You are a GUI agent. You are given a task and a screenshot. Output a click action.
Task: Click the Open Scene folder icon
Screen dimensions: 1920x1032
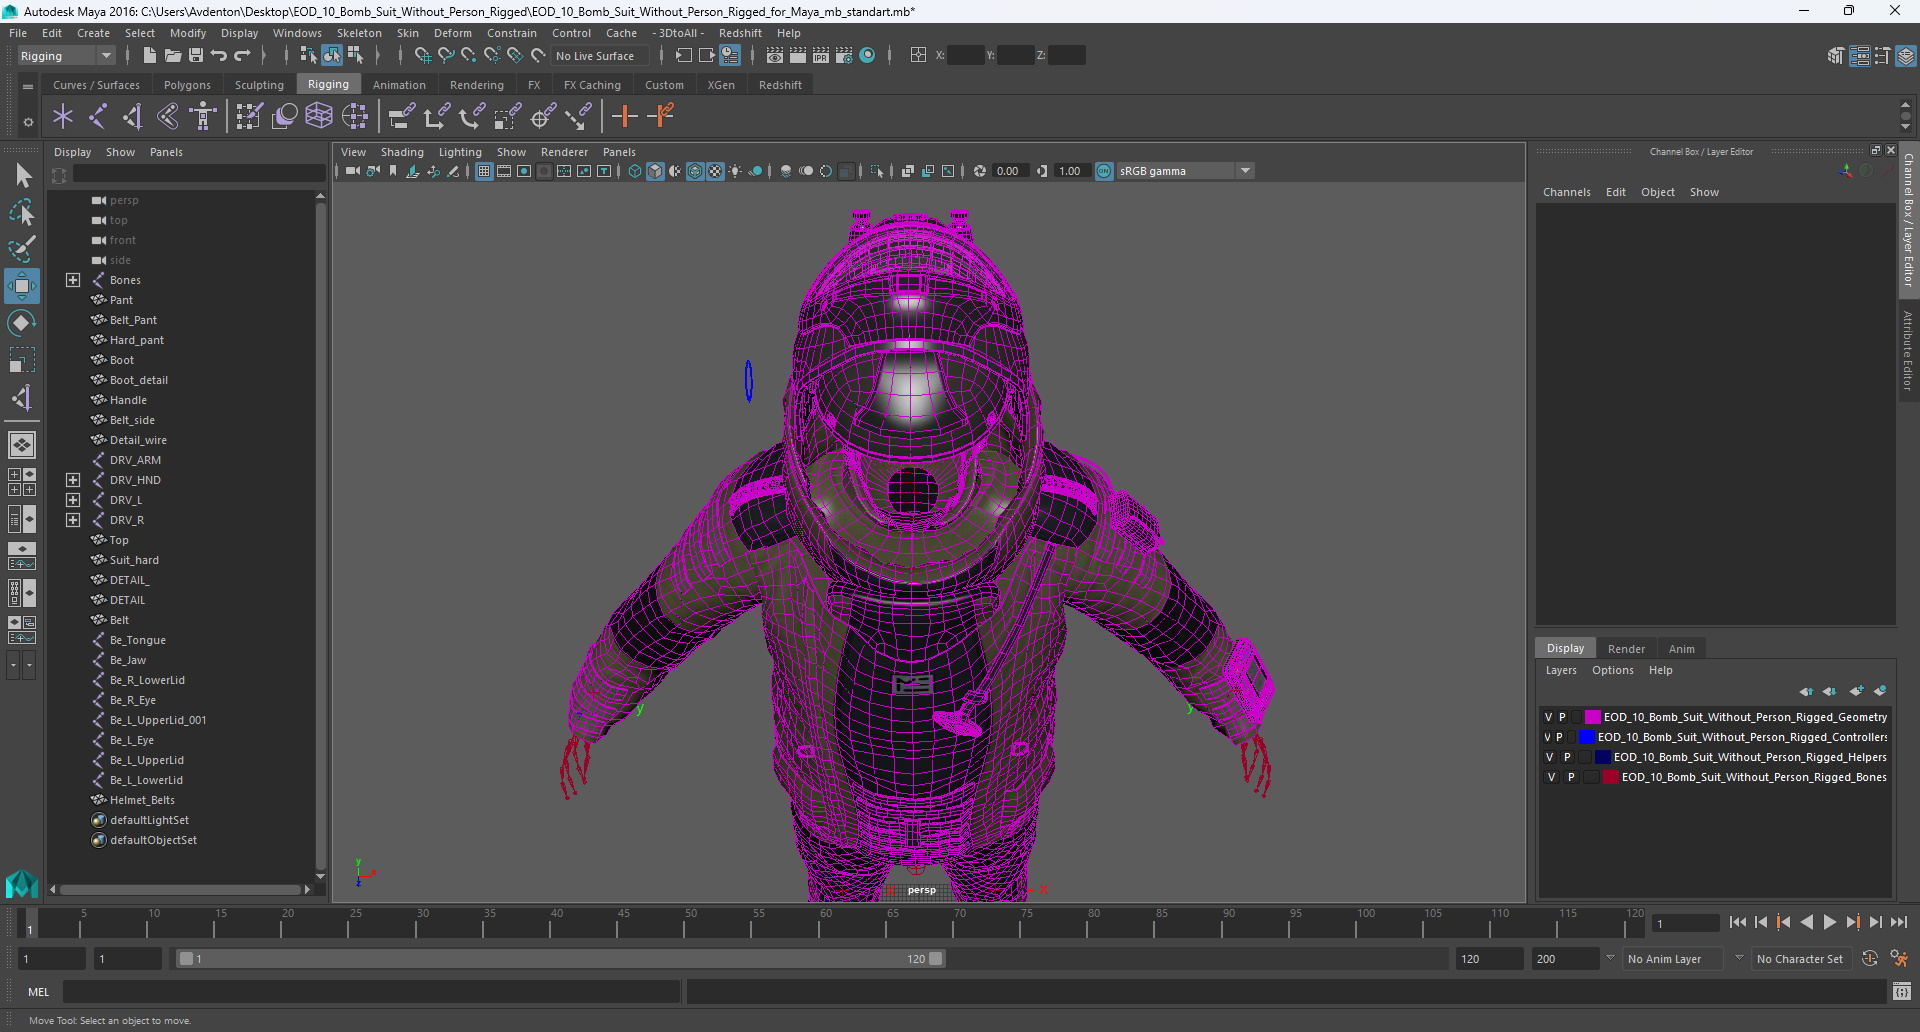[173, 56]
